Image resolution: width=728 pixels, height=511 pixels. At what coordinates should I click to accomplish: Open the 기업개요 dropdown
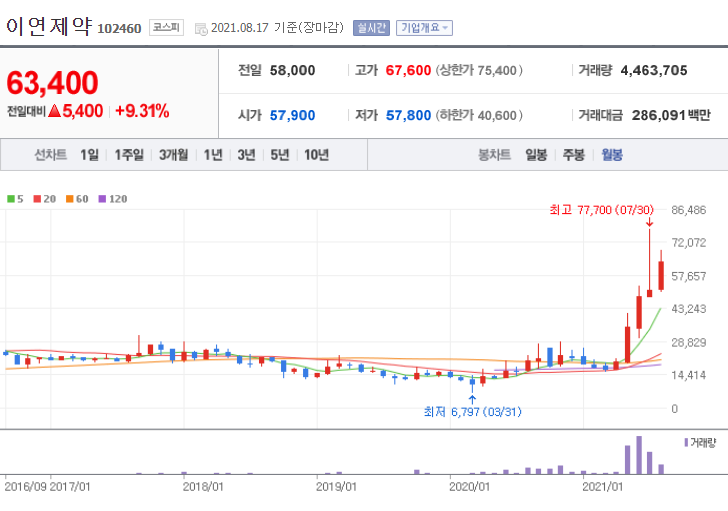pos(424,28)
